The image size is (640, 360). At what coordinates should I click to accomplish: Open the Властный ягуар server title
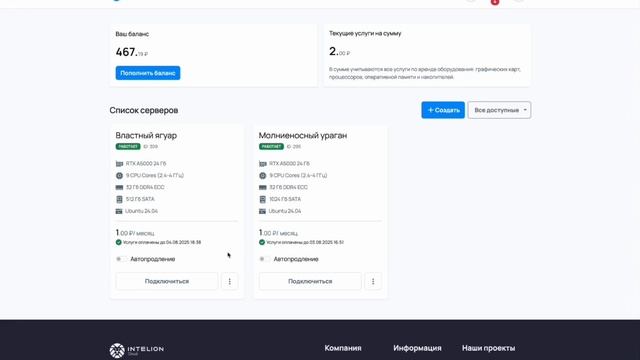(x=146, y=135)
